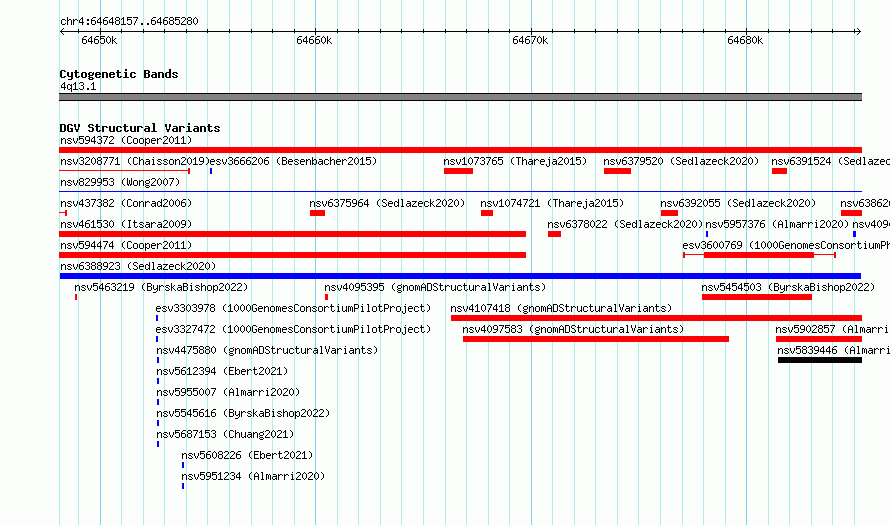Click the nsv6392055 small red bar
Screen dimensions: 890x525
click(669, 213)
